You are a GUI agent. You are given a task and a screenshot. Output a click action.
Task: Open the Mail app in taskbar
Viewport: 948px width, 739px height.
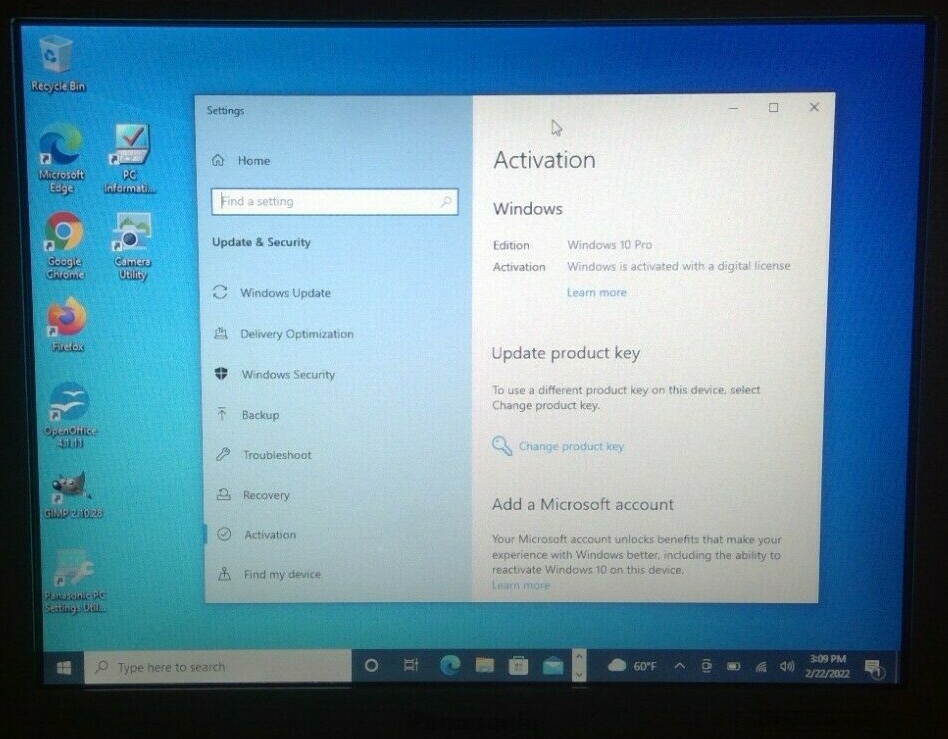point(552,666)
